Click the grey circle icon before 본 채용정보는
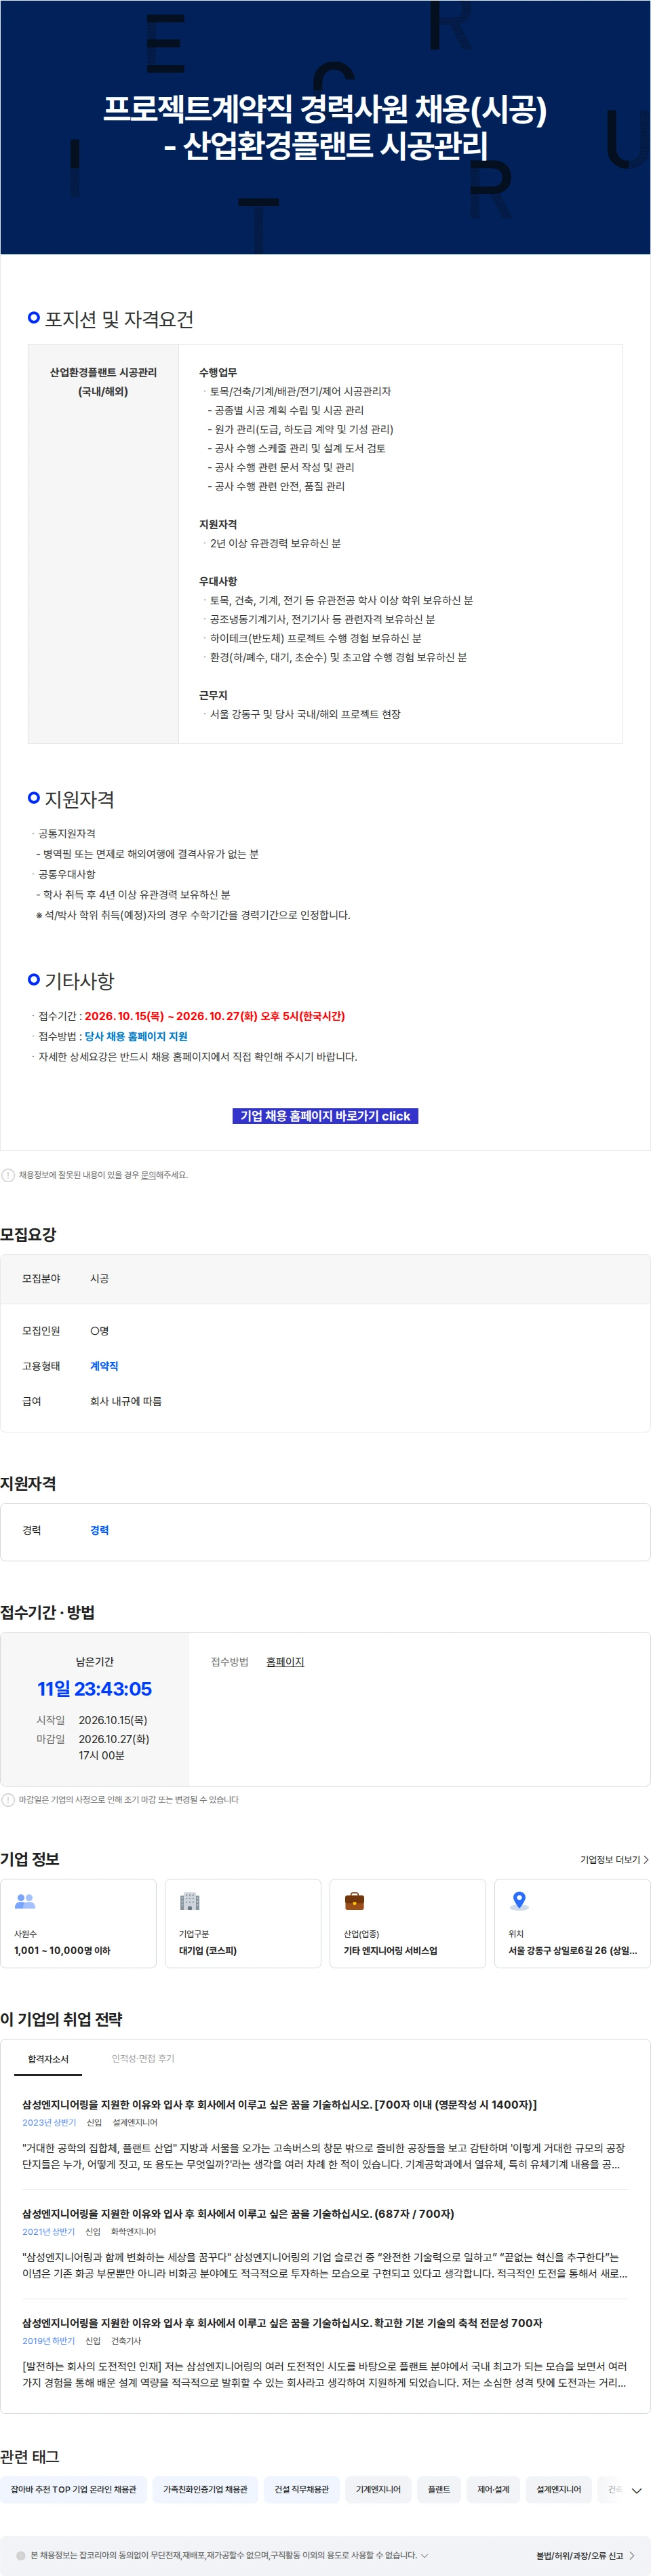 coord(21,2555)
